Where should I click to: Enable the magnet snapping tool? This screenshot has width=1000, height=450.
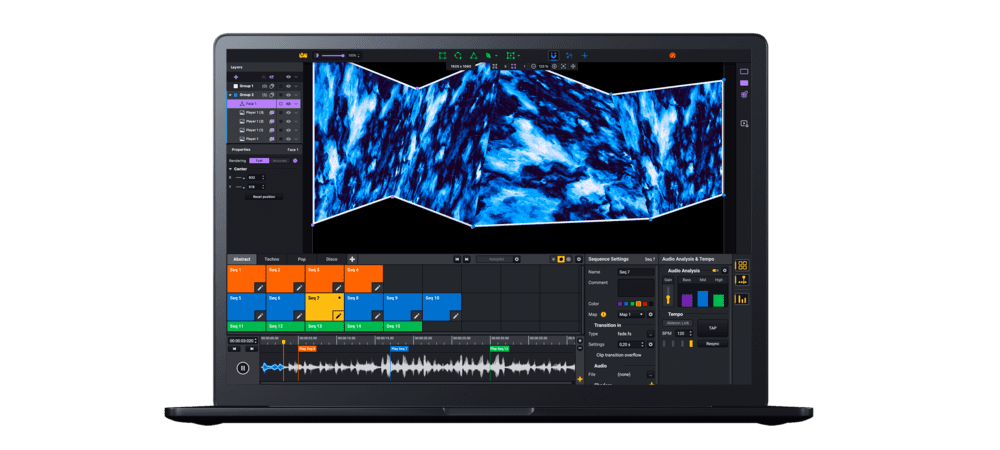[553, 55]
